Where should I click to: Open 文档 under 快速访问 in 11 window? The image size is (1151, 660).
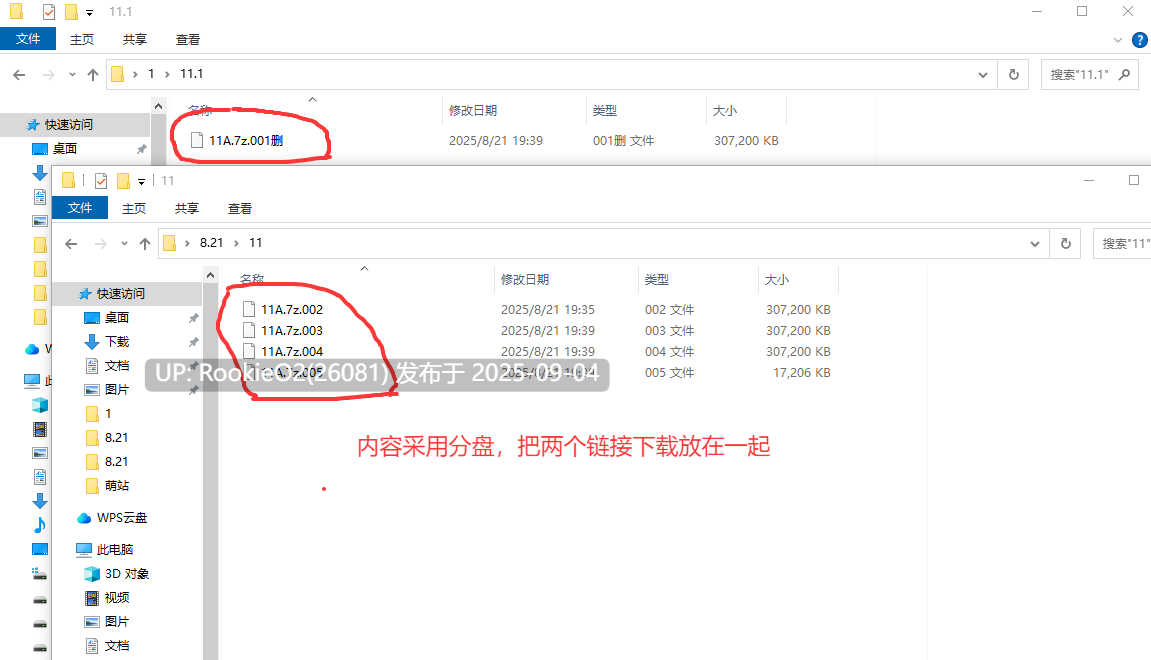(117, 366)
